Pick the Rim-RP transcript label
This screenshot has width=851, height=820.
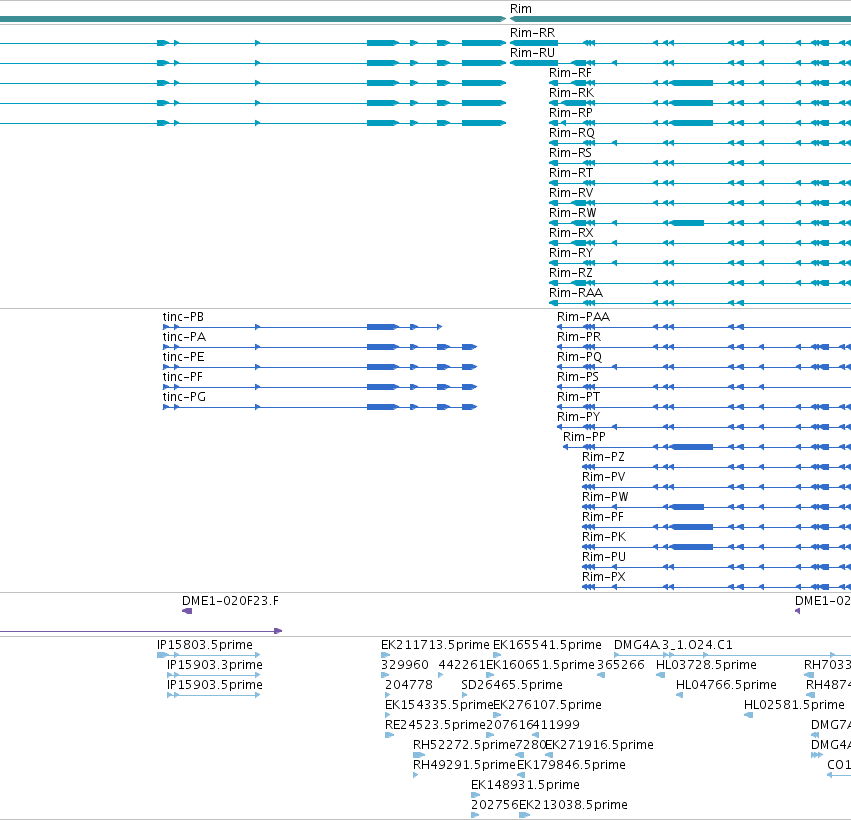pyautogui.click(x=570, y=113)
